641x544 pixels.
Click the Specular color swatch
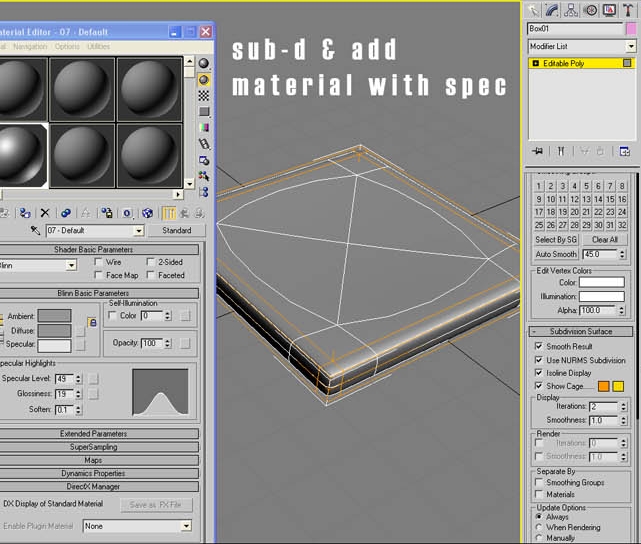pos(54,345)
